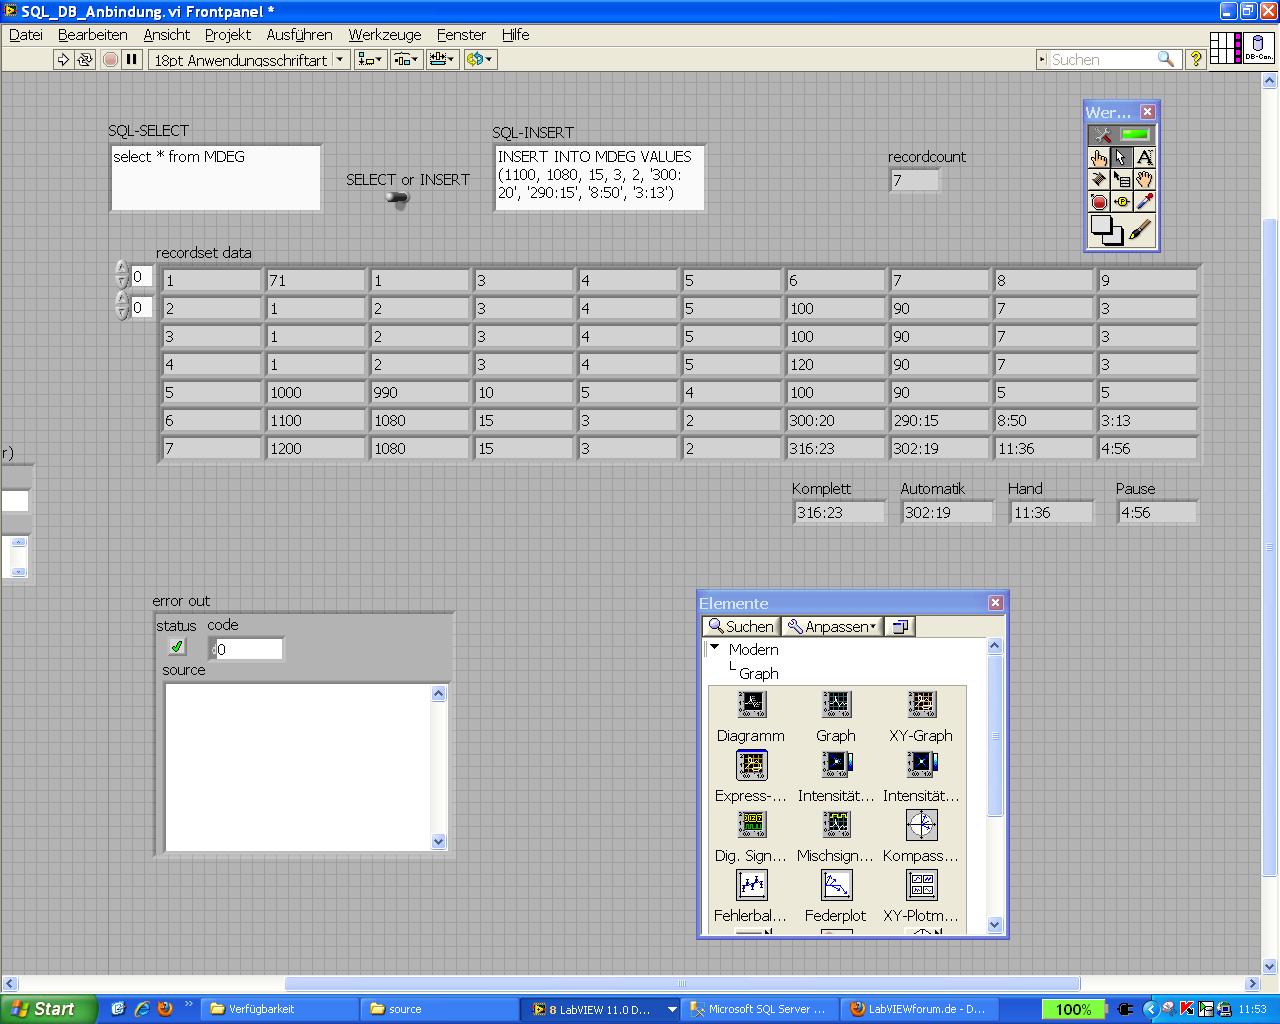This screenshot has height=1024, width=1280.
Task: Toggle the SELECT or INSERT switch
Action: 398,199
